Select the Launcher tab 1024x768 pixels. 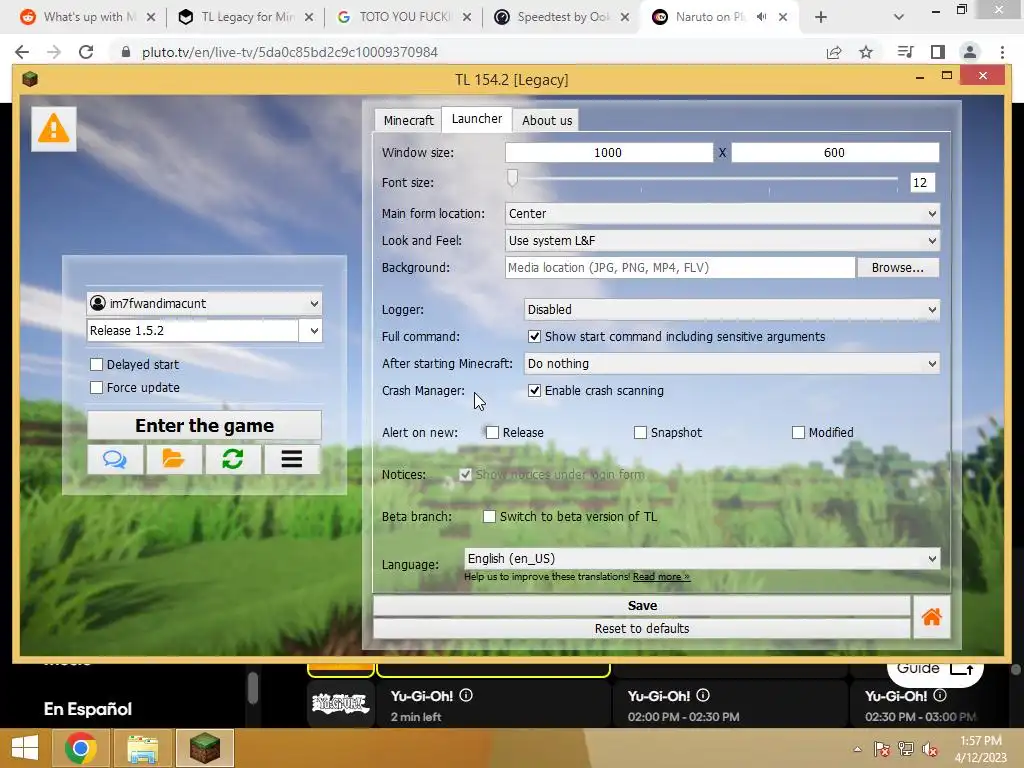coord(477,119)
